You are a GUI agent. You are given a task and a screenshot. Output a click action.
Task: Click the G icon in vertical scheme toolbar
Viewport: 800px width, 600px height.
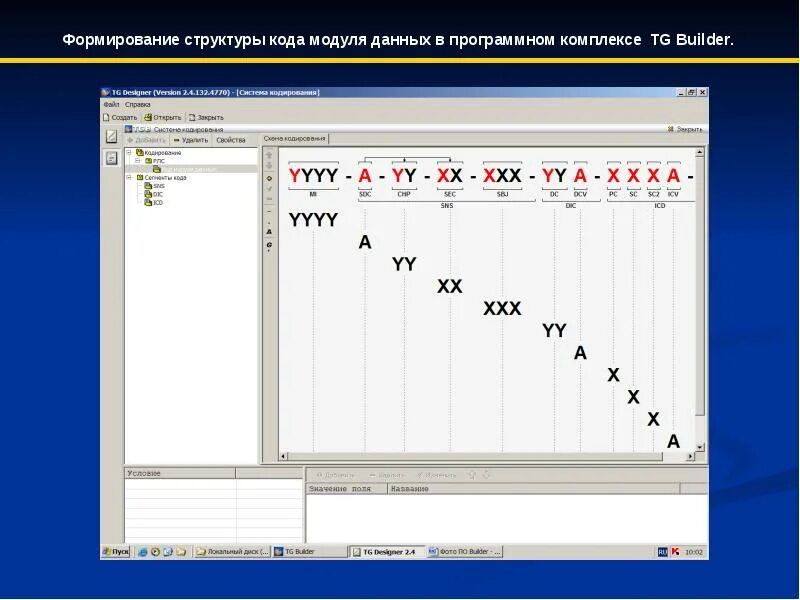(269, 245)
